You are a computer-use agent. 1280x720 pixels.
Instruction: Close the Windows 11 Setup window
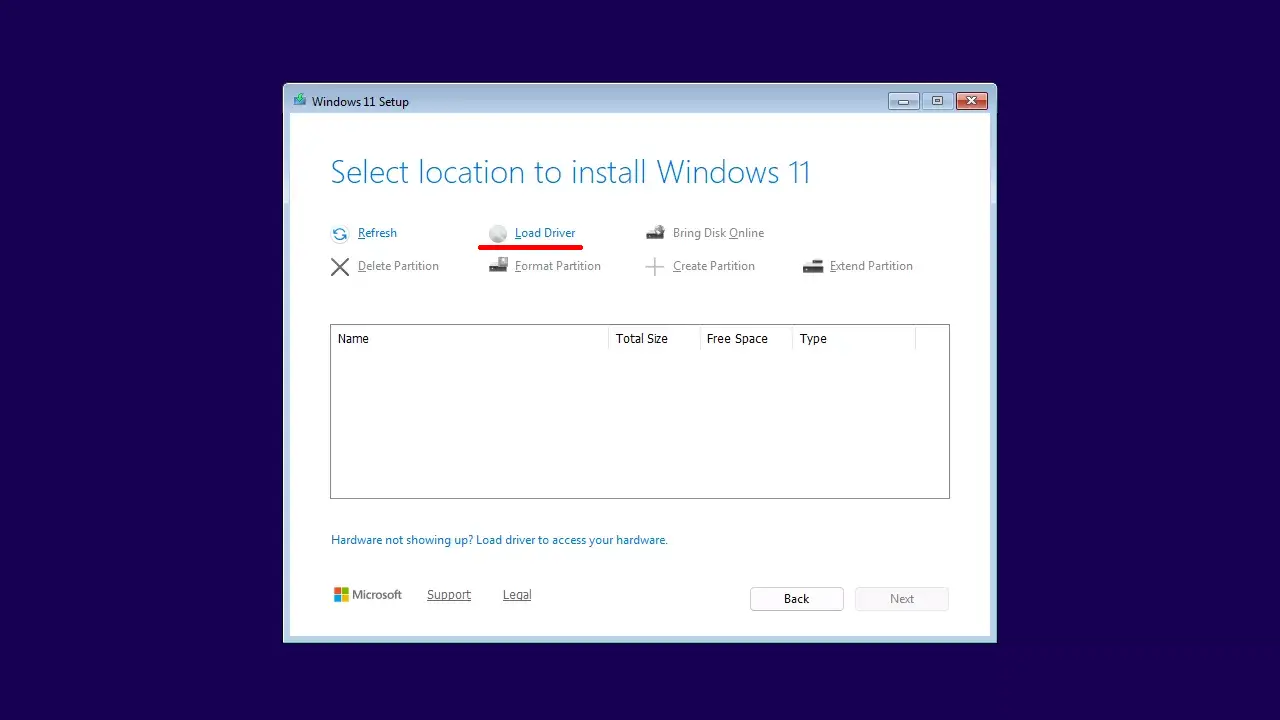pos(972,101)
